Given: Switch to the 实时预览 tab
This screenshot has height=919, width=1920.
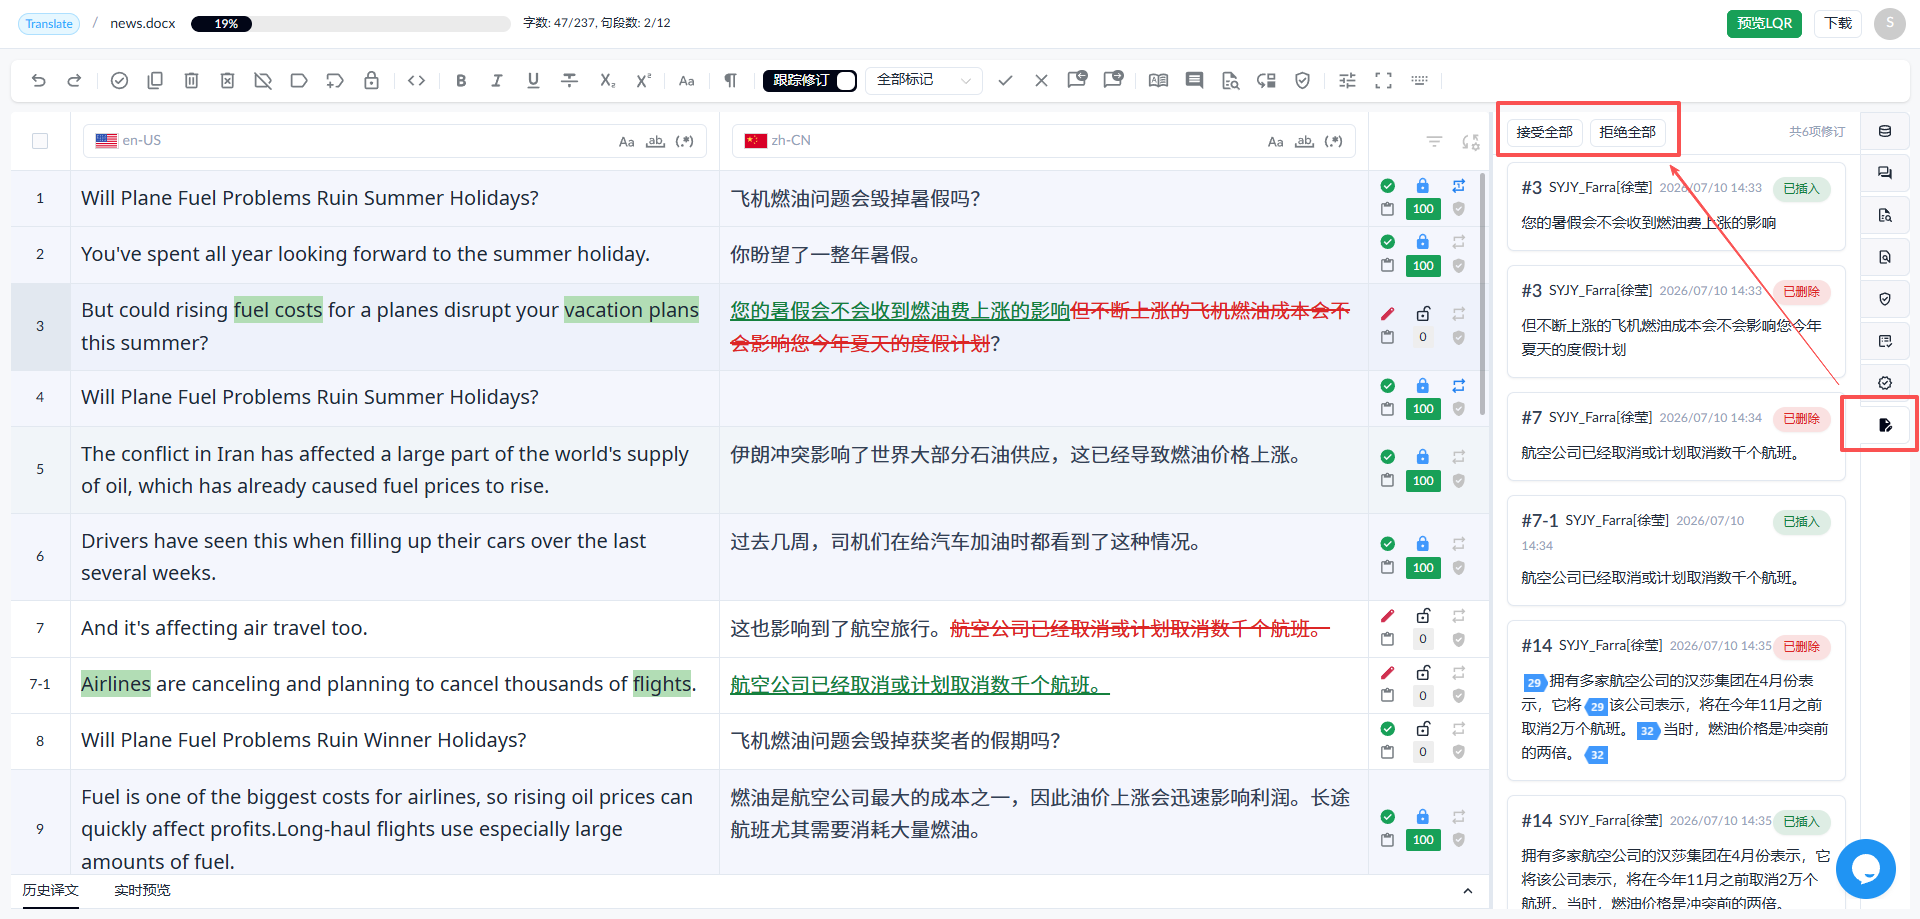Looking at the screenshot, I should (142, 890).
